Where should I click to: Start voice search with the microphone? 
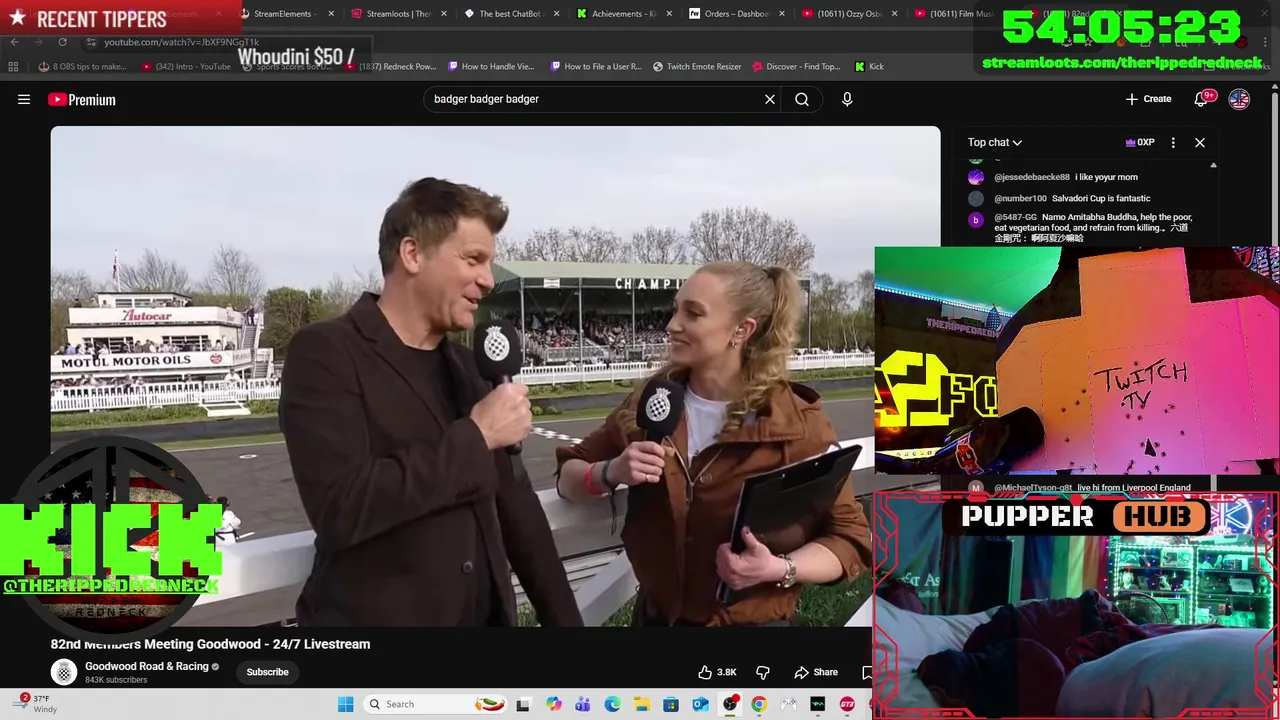click(x=847, y=99)
